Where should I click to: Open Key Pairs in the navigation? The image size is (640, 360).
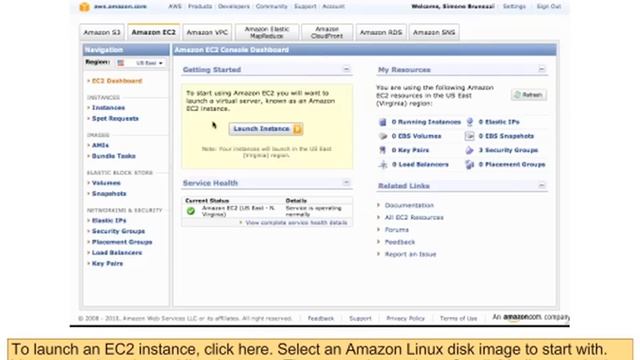[107, 263]
